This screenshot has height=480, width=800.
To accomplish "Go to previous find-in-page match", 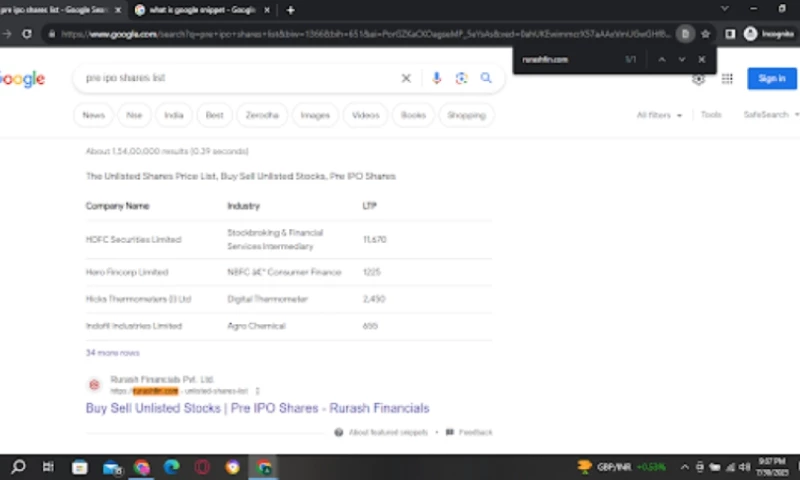I will click(662, 59).
